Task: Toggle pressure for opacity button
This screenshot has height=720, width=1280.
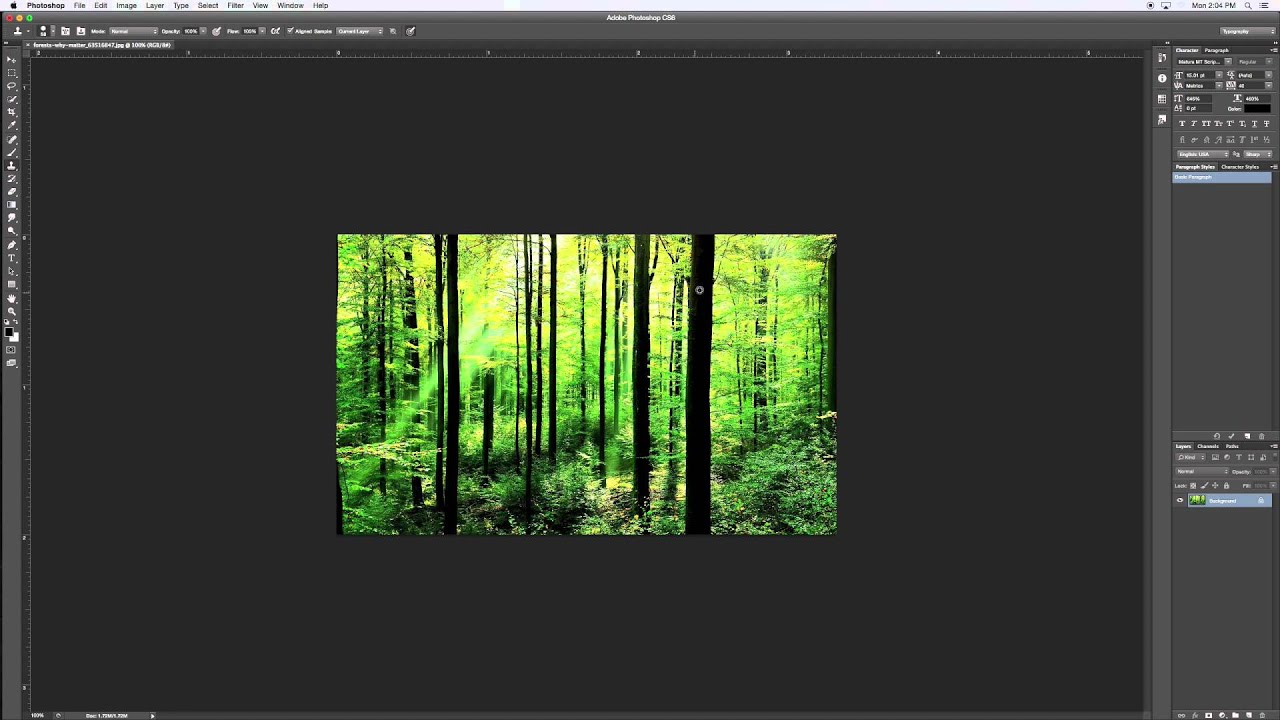Action: 215,31
